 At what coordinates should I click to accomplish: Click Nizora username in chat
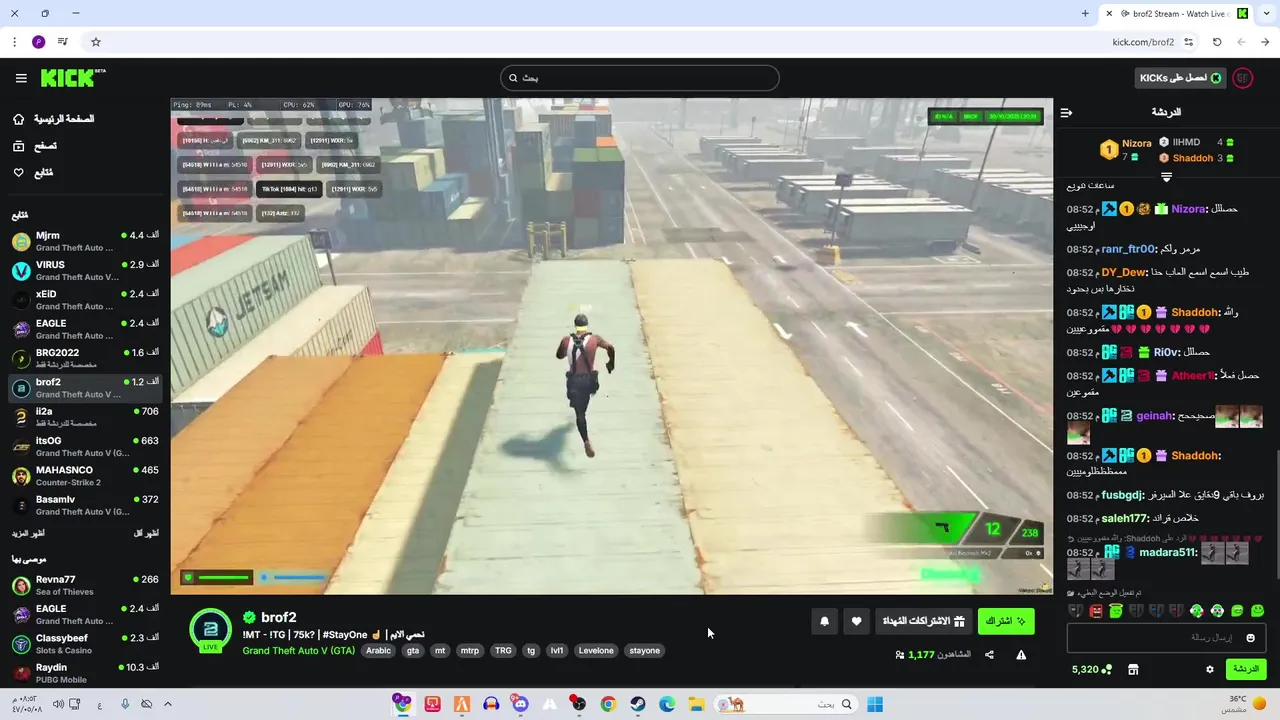point(1188,209)
